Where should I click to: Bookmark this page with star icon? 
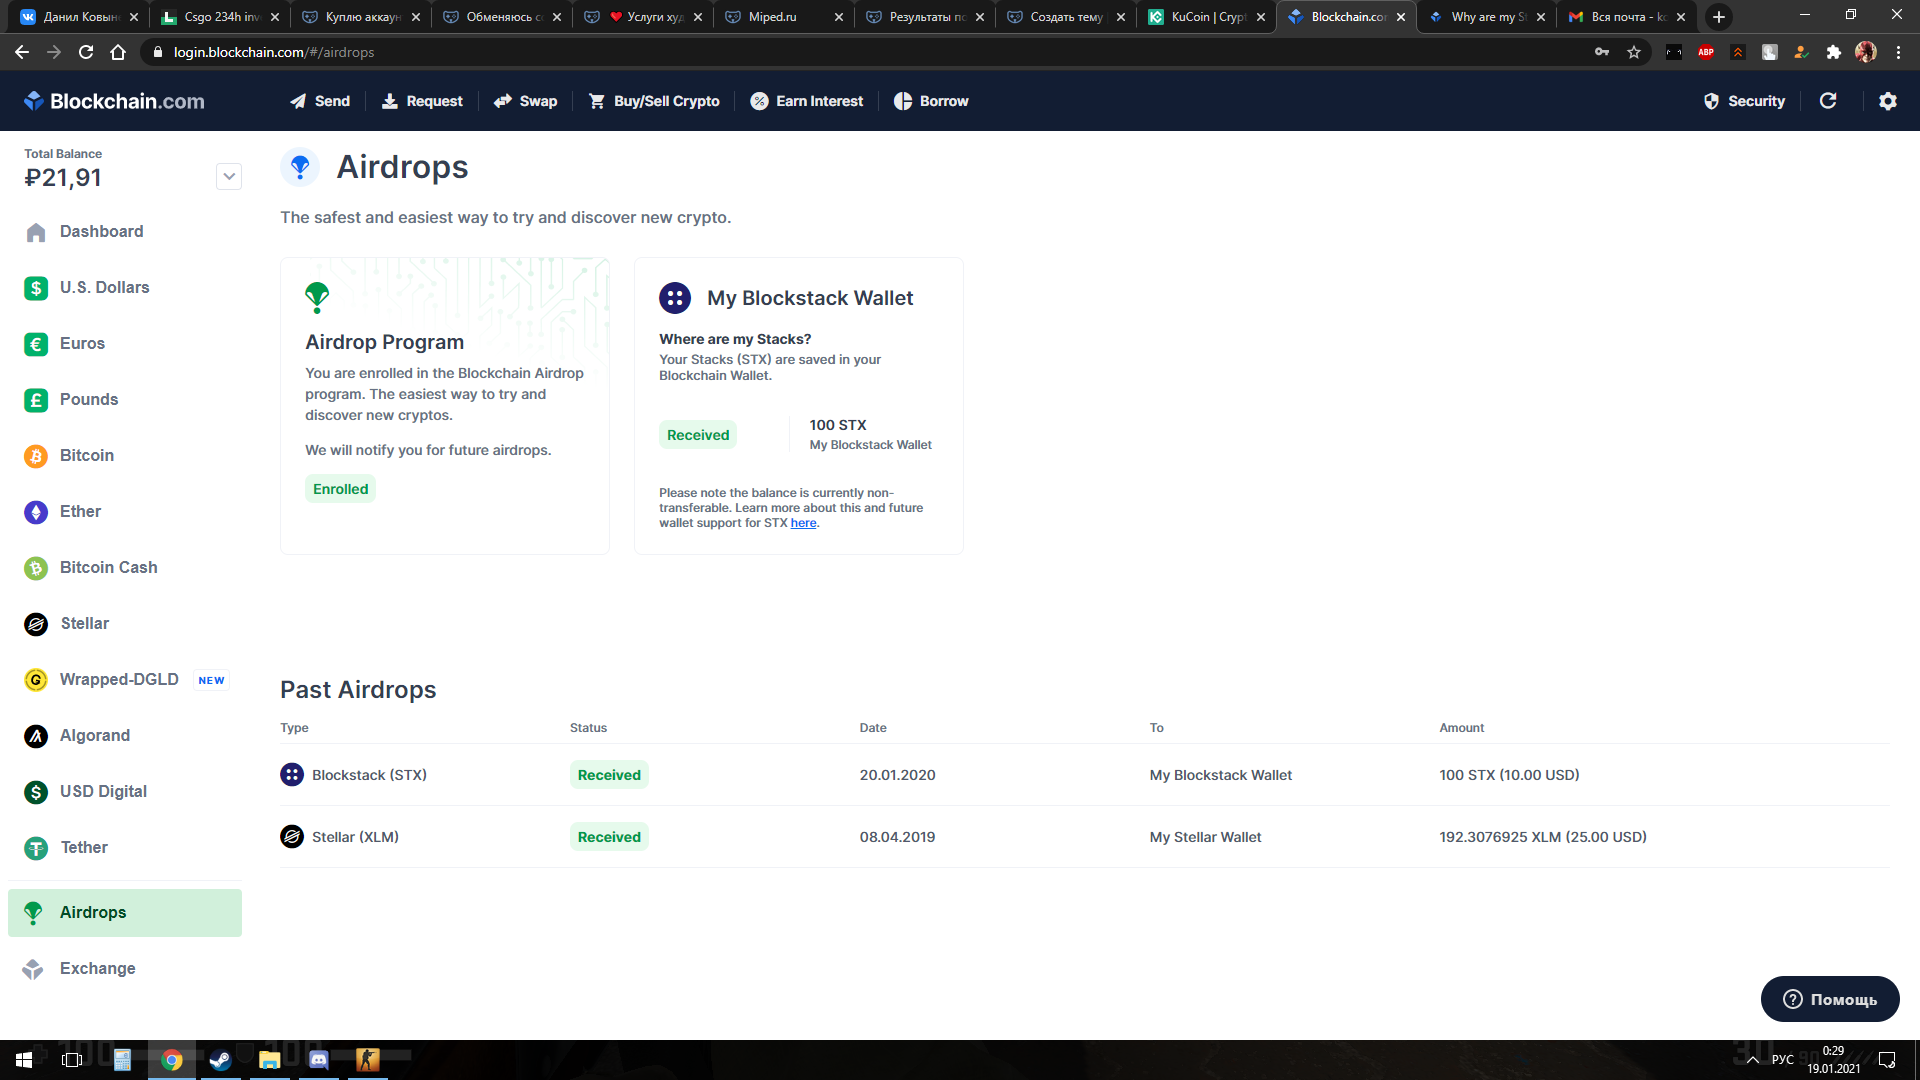[x=1634, y=52]
